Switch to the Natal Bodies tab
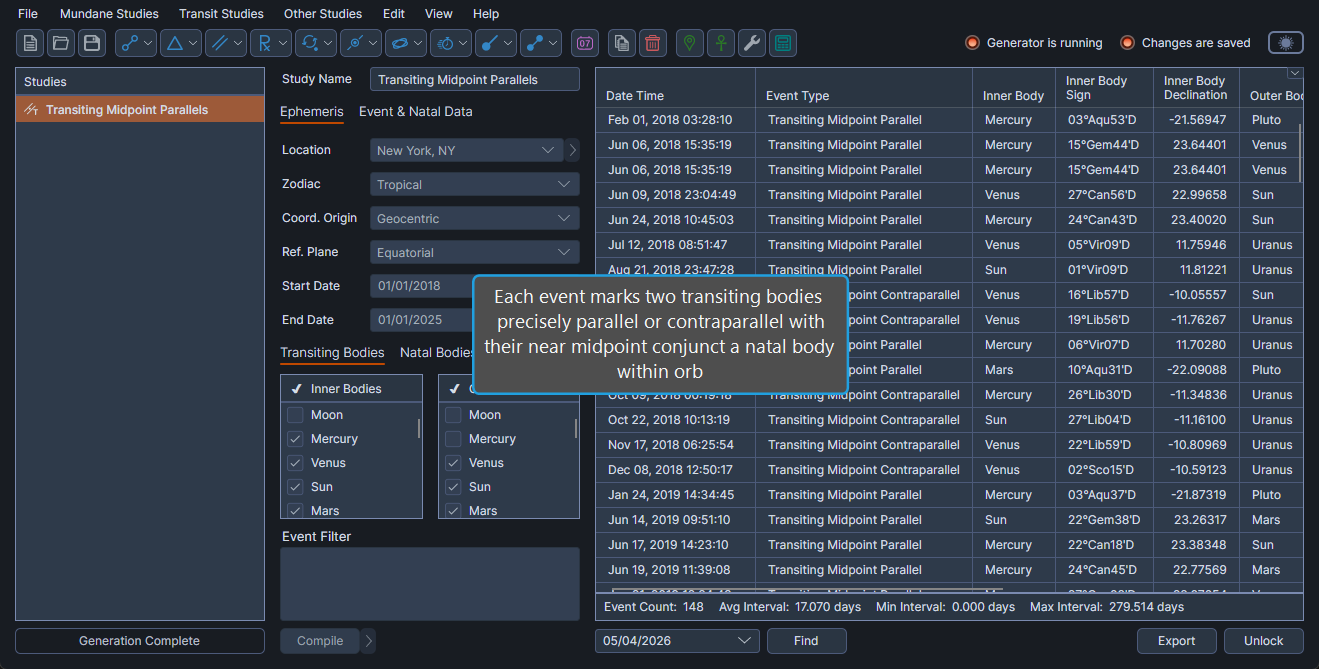Image resolution: width=1319 pixels, height=669 pixels. (x=436, y=353)
